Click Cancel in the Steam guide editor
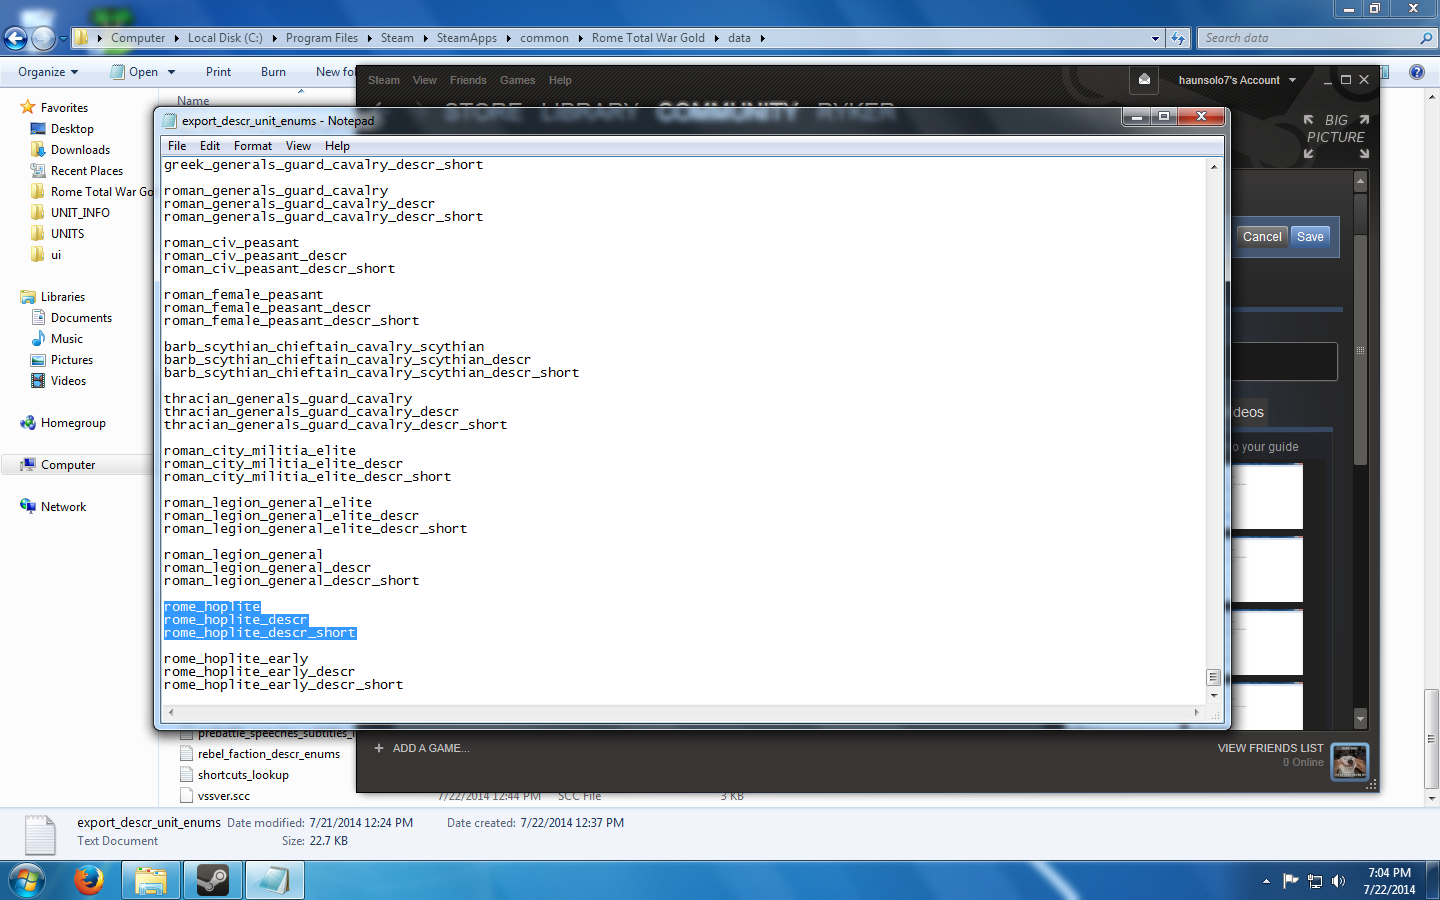 1262,237
